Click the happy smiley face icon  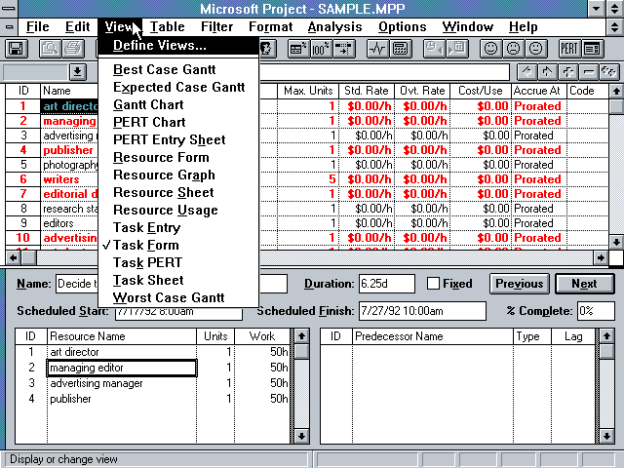pyautogui.click(x=491, y=48)
